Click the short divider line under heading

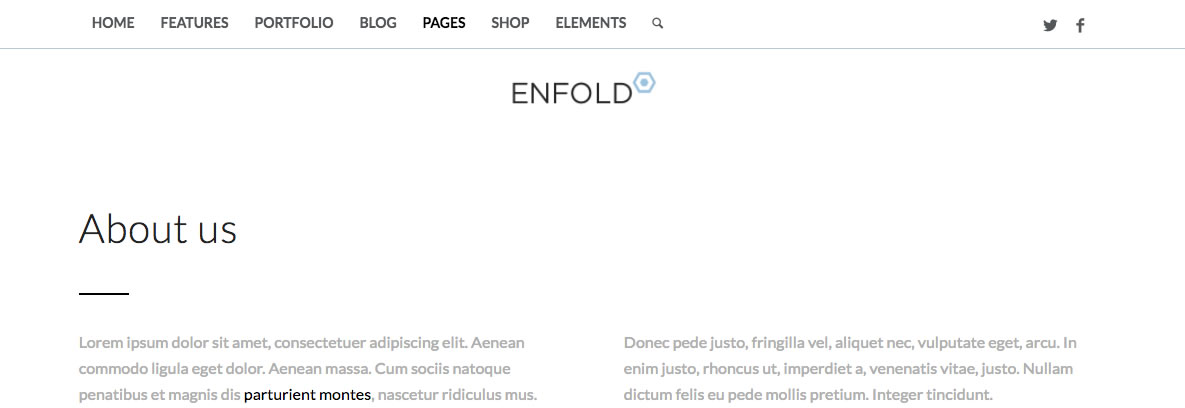pyautogui.click(x=104, y=294)
